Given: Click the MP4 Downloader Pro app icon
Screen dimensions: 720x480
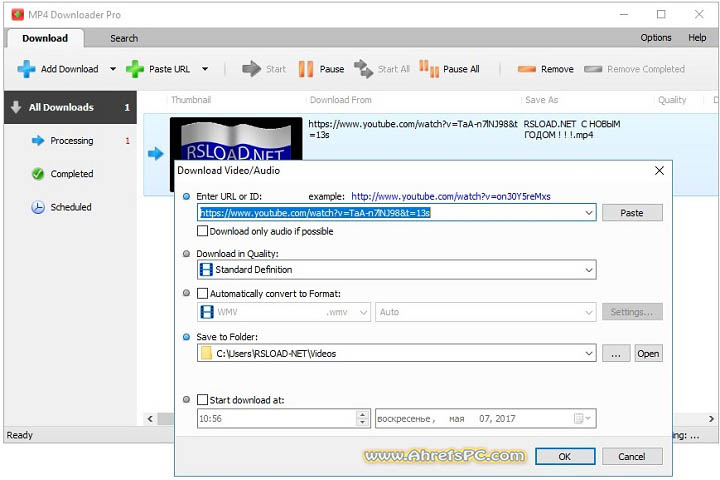Looking at the screenshot, I should pos(17,15).
